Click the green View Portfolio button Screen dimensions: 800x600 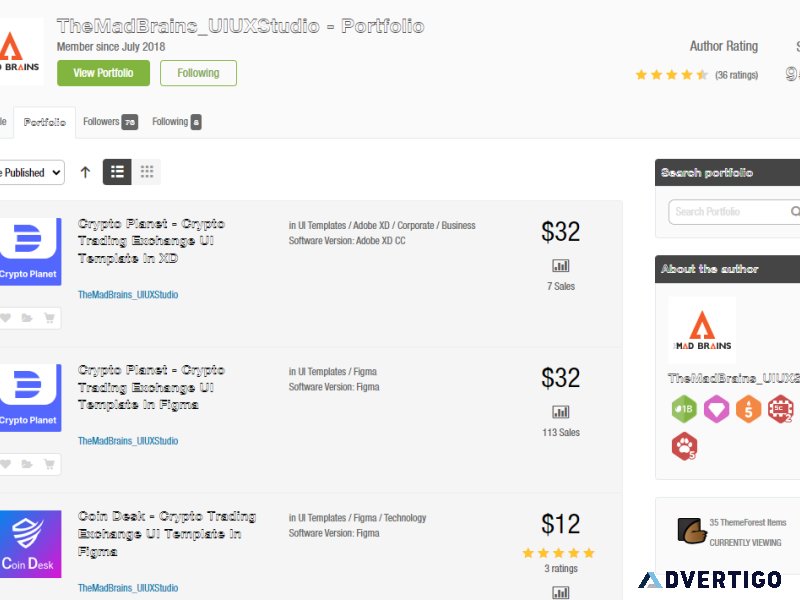coord(104,73)
